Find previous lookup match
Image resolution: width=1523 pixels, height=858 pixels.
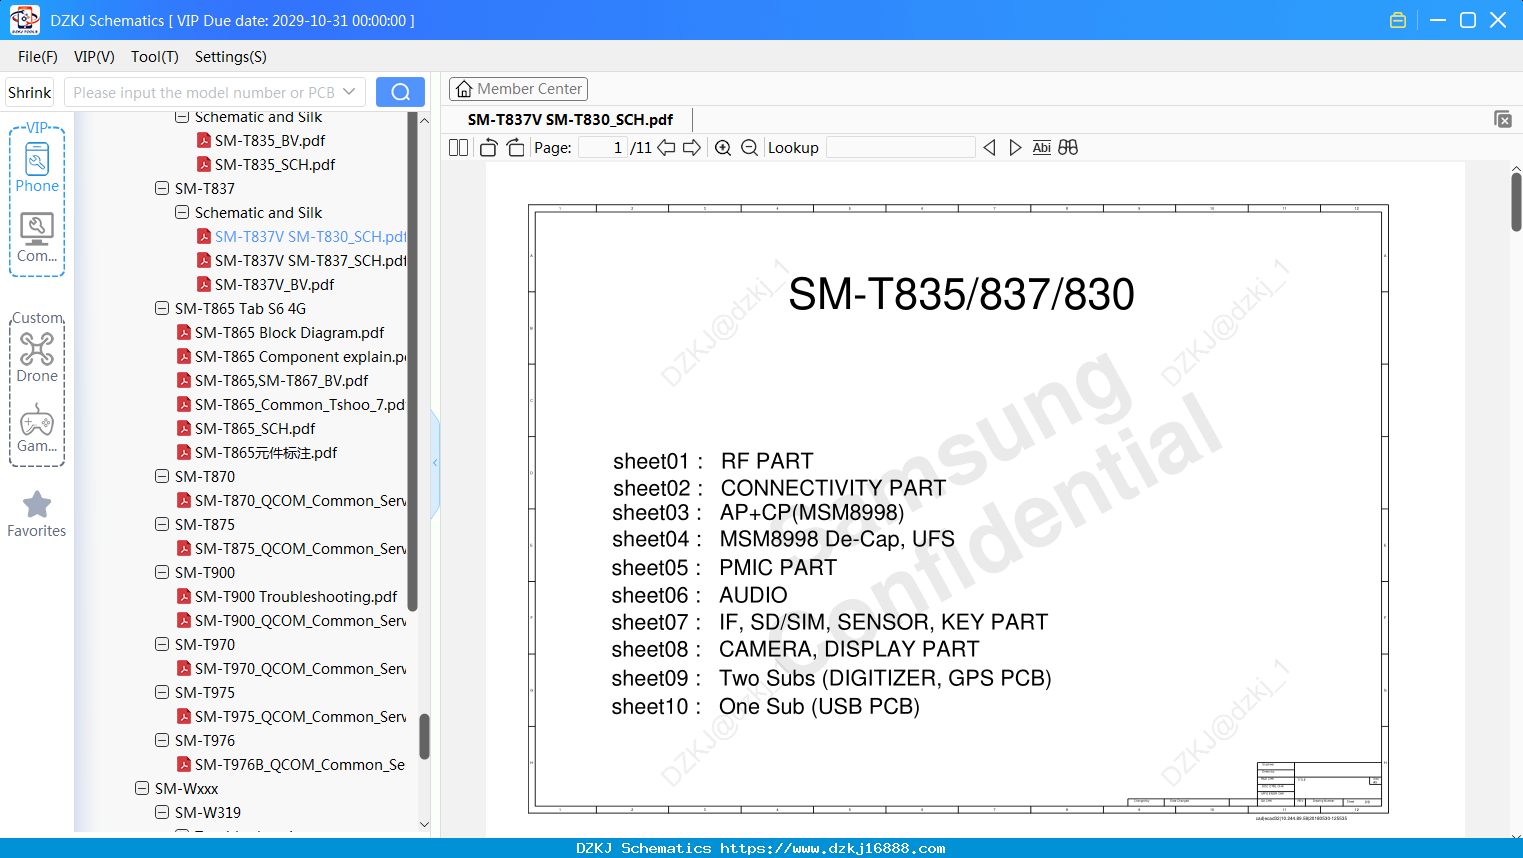(x=989, y=148)
